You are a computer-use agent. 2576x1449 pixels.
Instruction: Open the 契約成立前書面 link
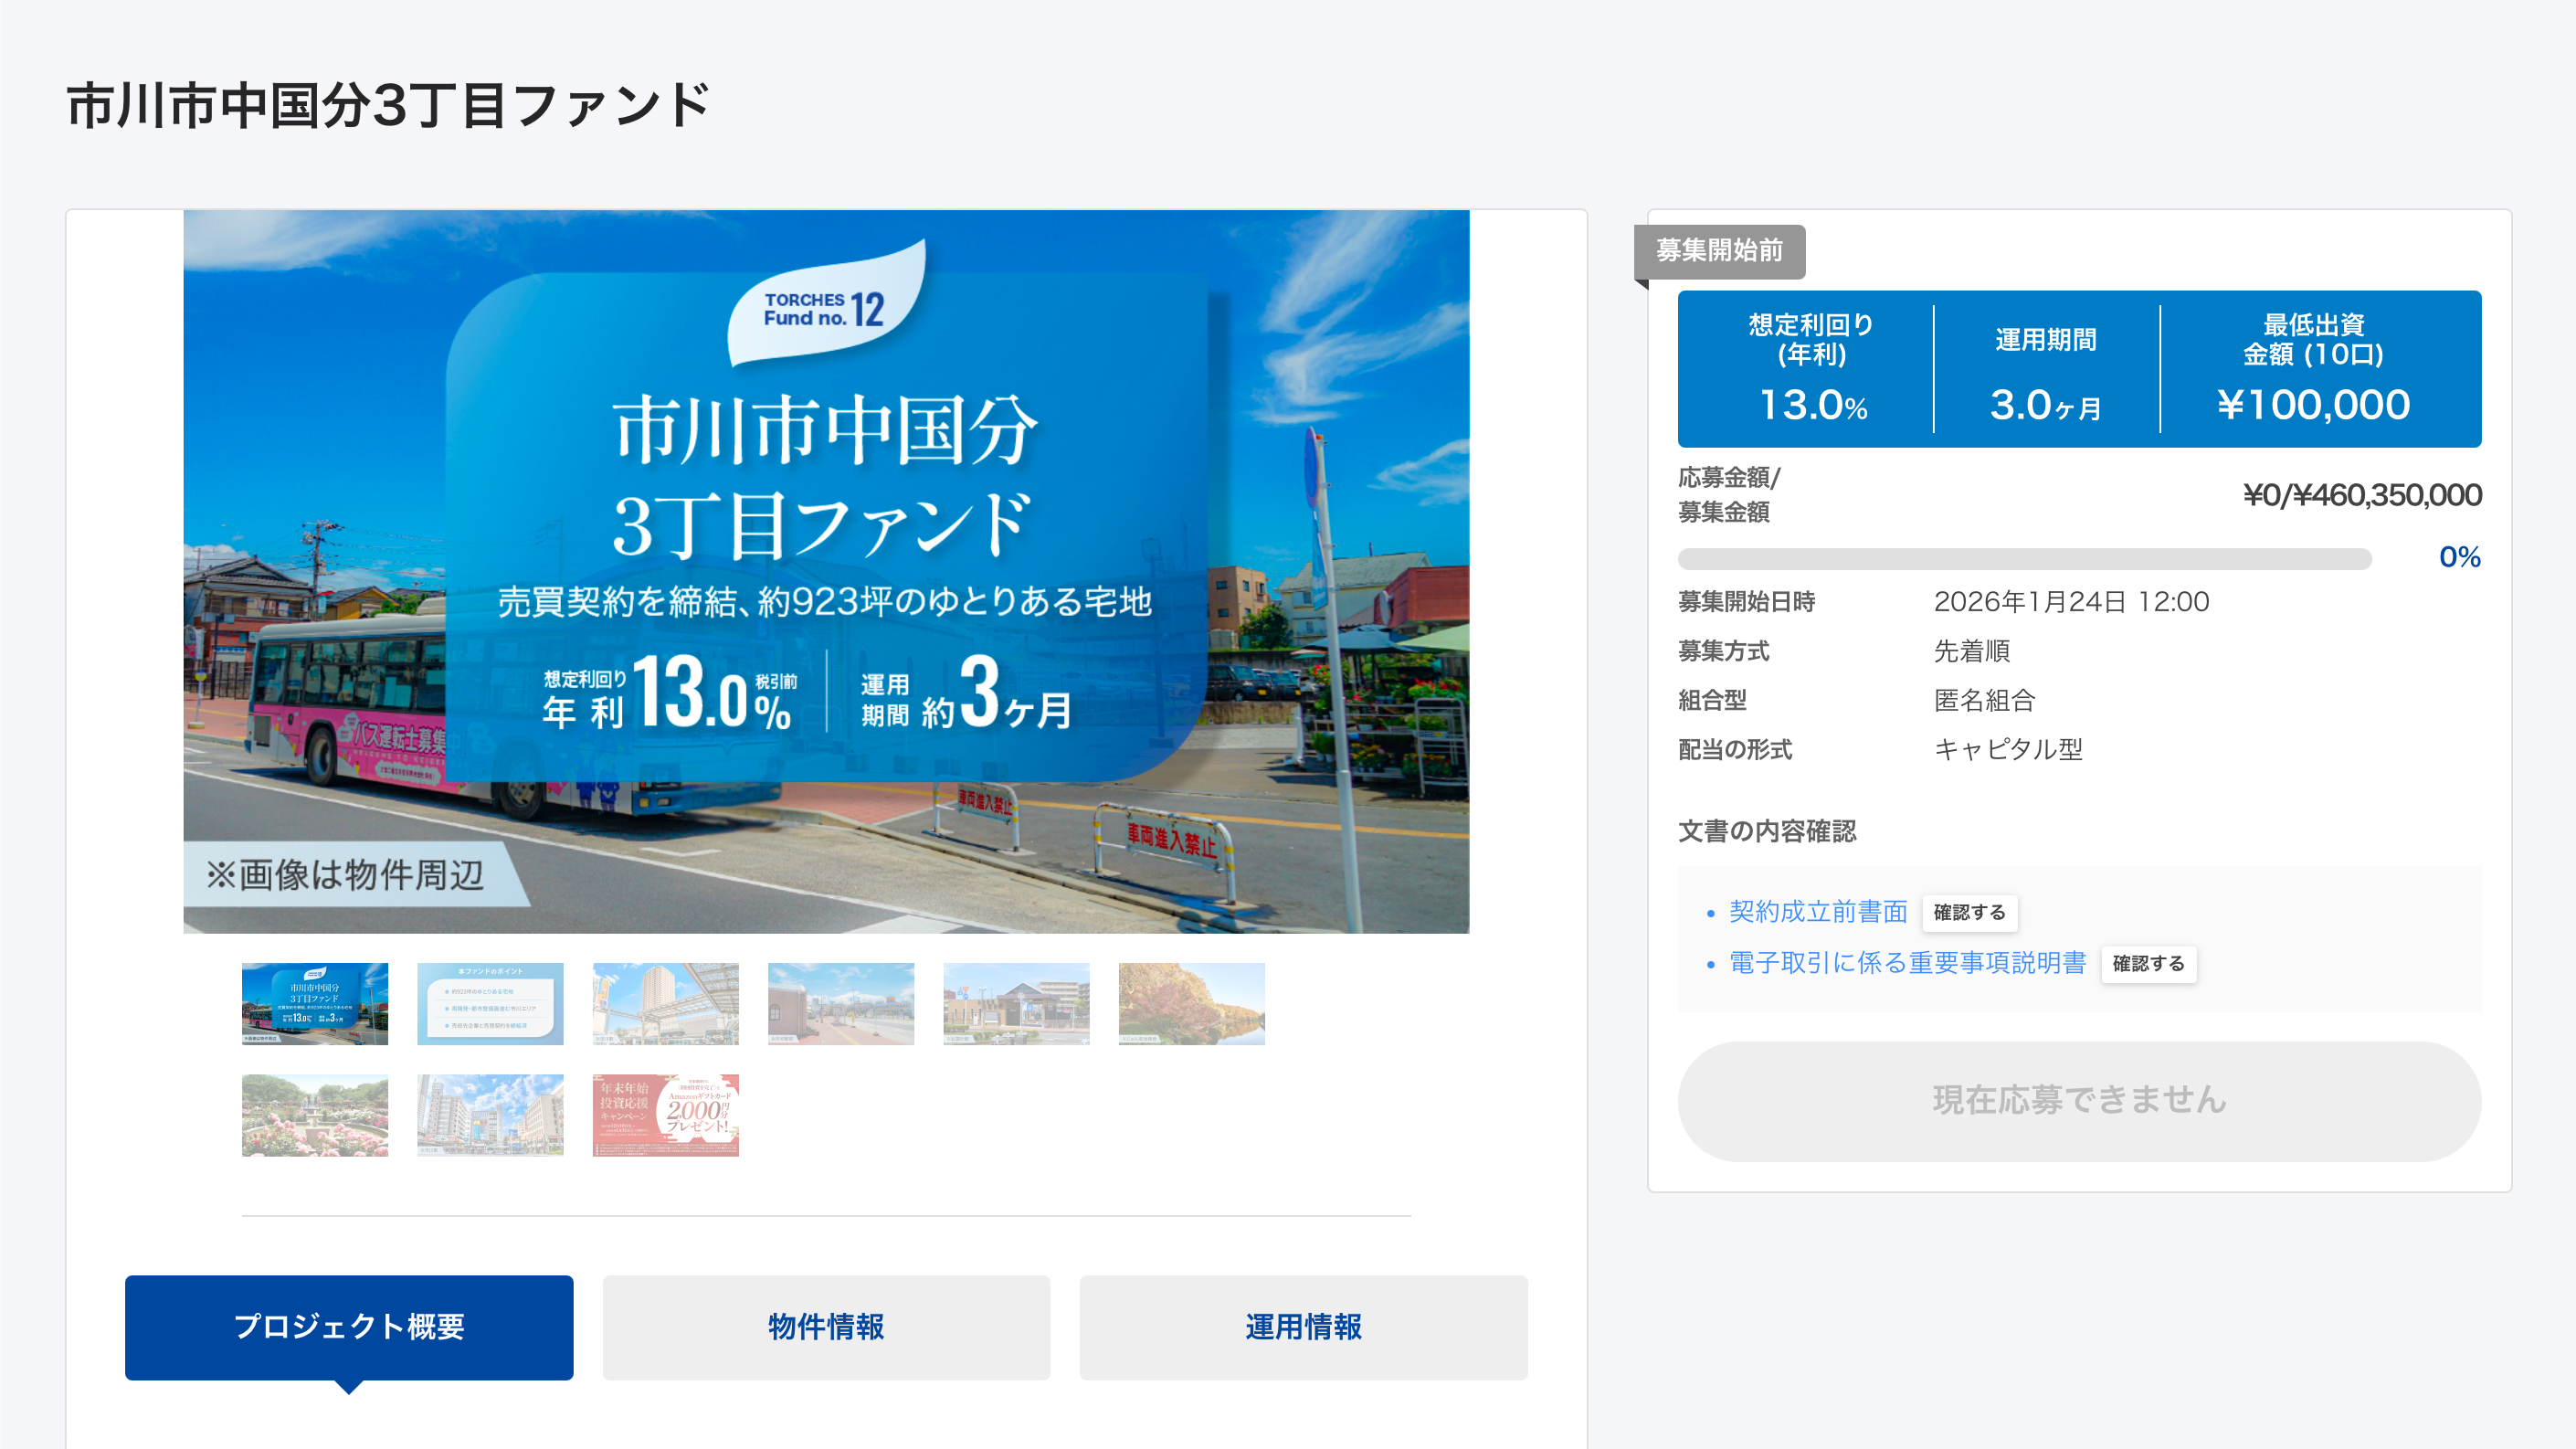1818,912
